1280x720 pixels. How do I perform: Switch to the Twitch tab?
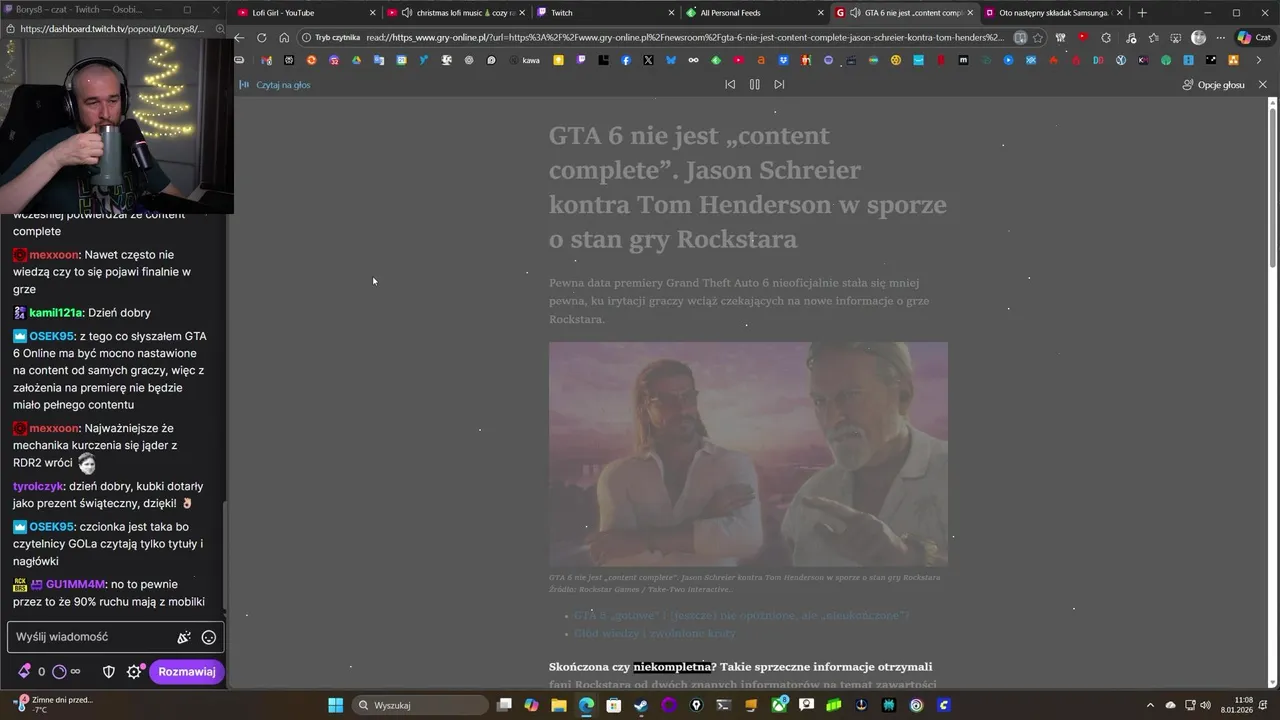pos(605,13)
